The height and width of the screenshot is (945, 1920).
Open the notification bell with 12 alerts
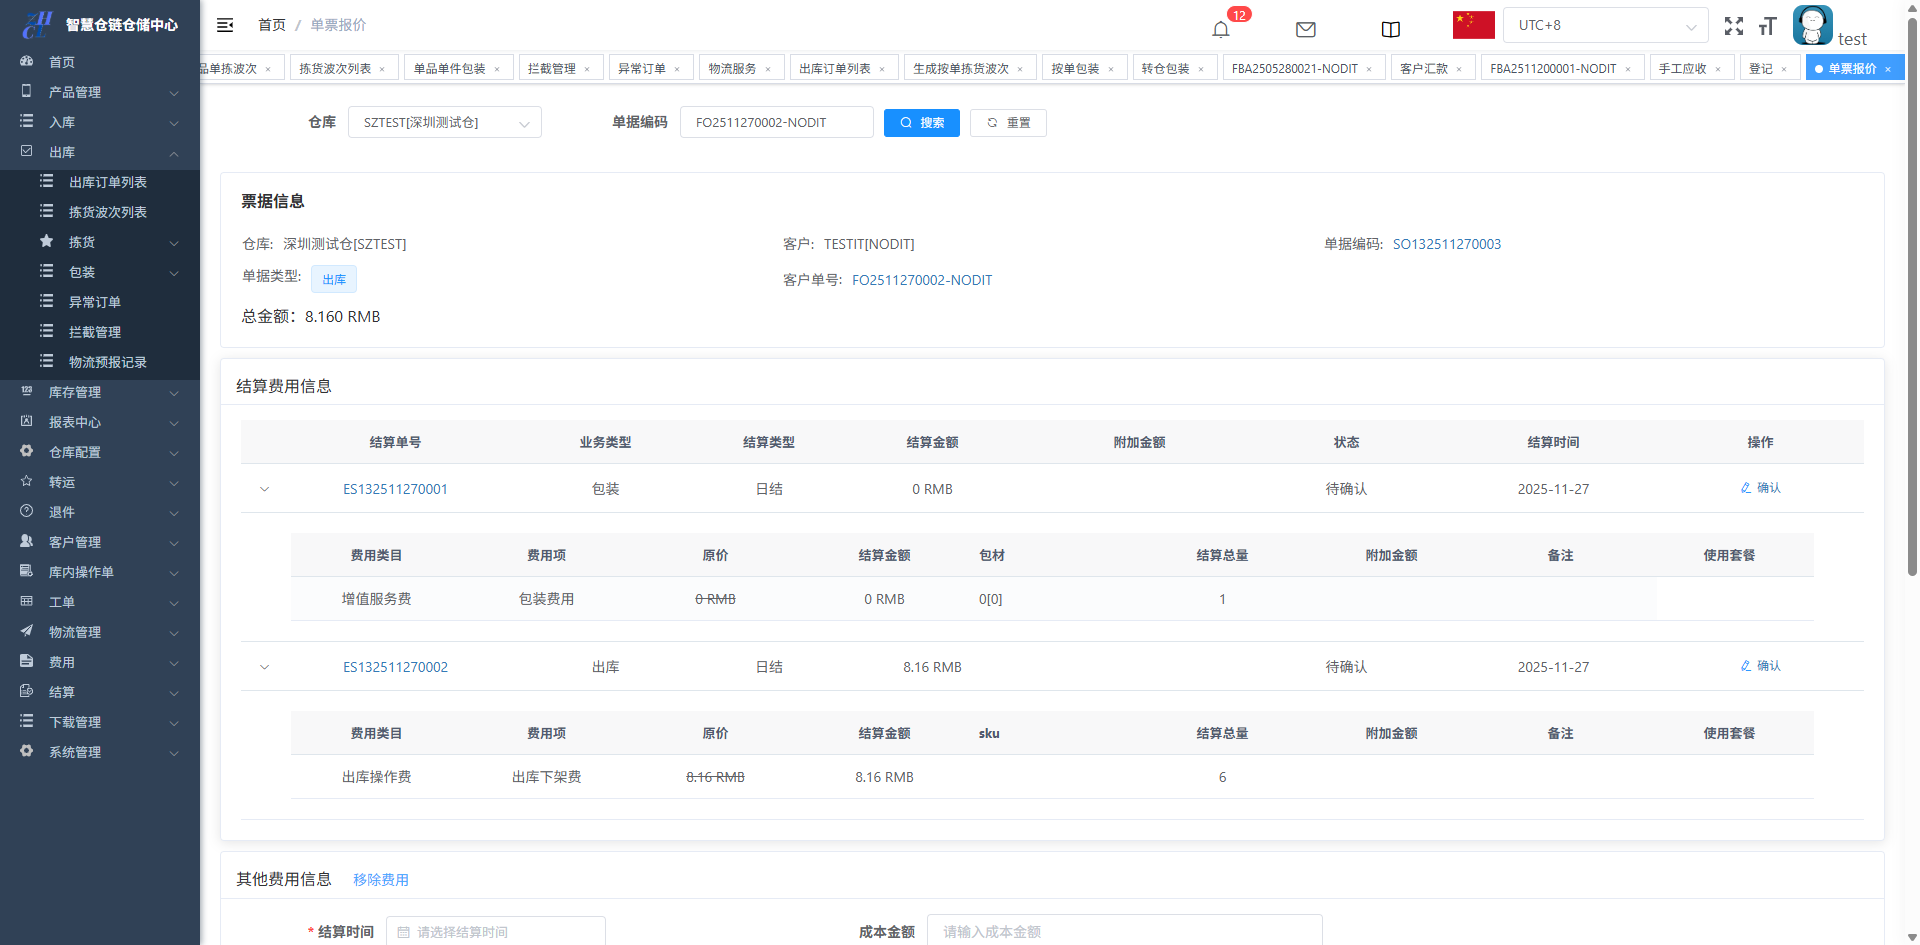pos(1221,29)
